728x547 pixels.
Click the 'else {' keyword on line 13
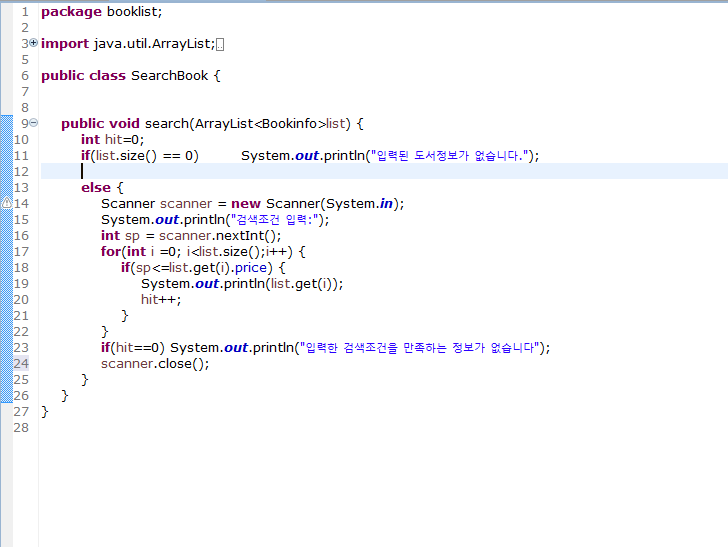coord(102,188)
